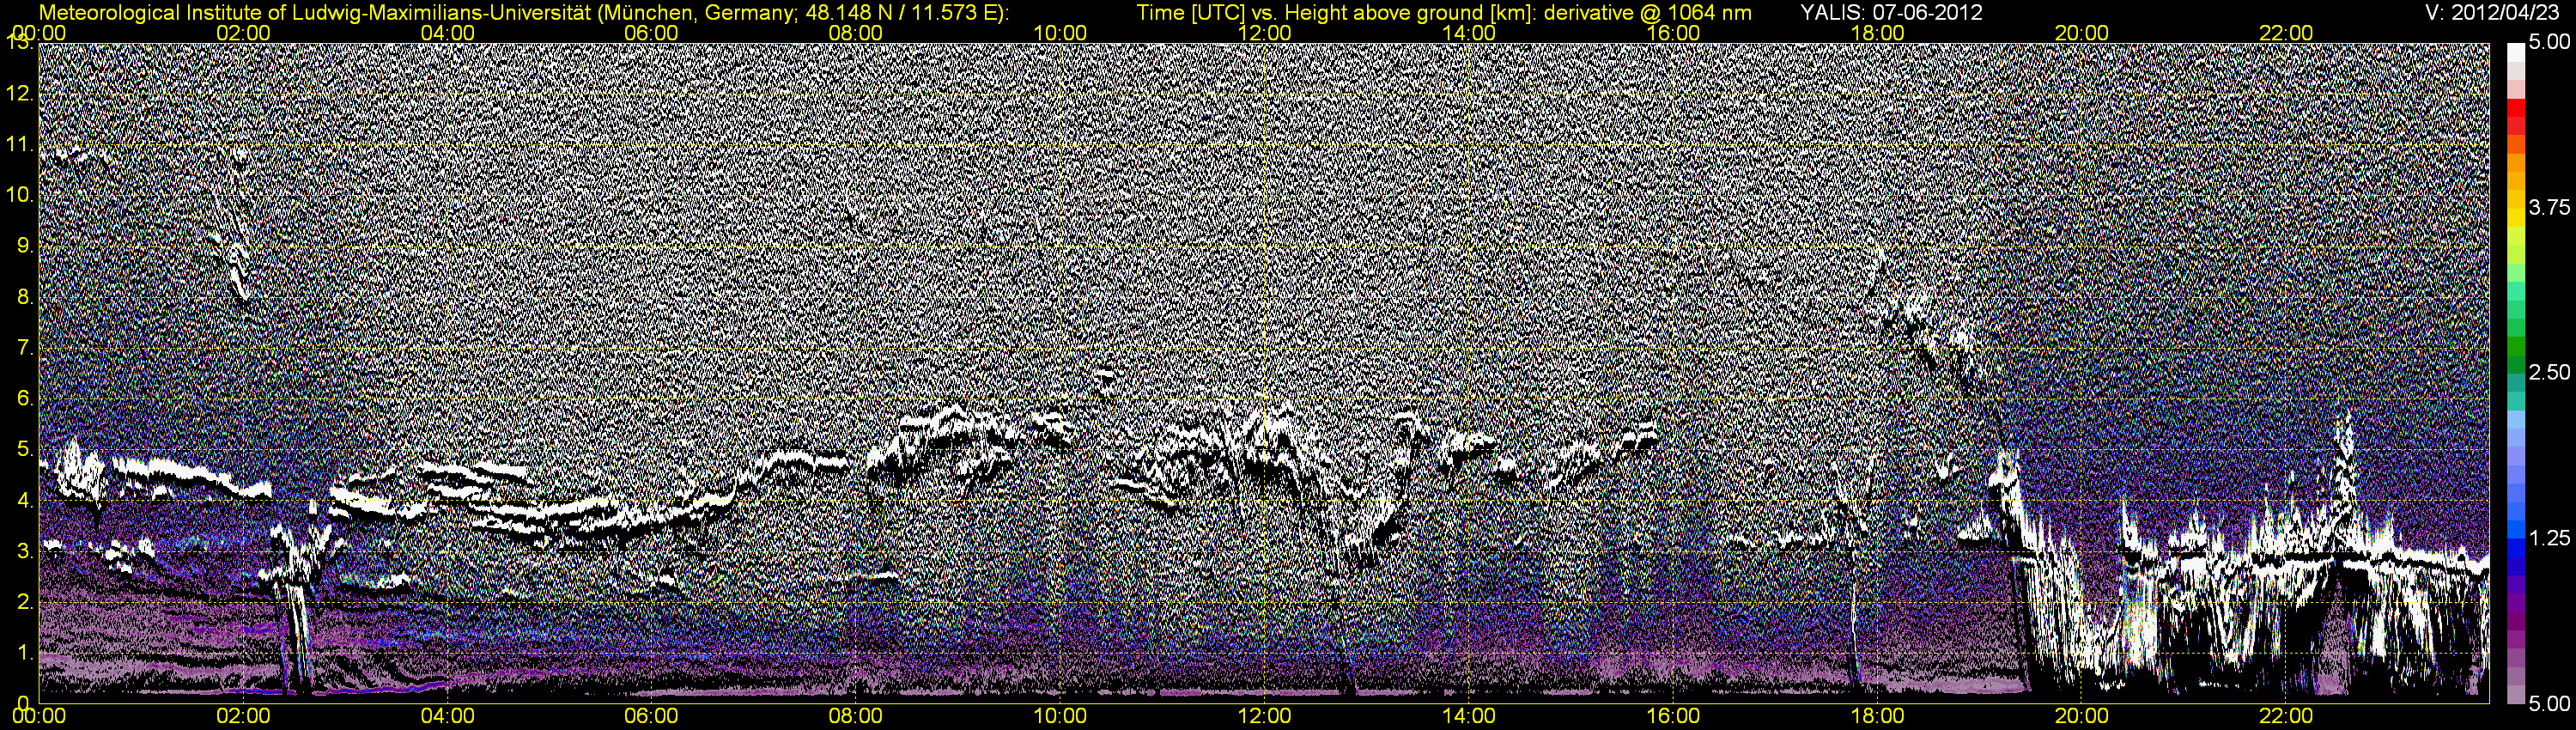2576x730 pixels.
Task: Pick the 9. km height axis label
Action: (25, 246)
